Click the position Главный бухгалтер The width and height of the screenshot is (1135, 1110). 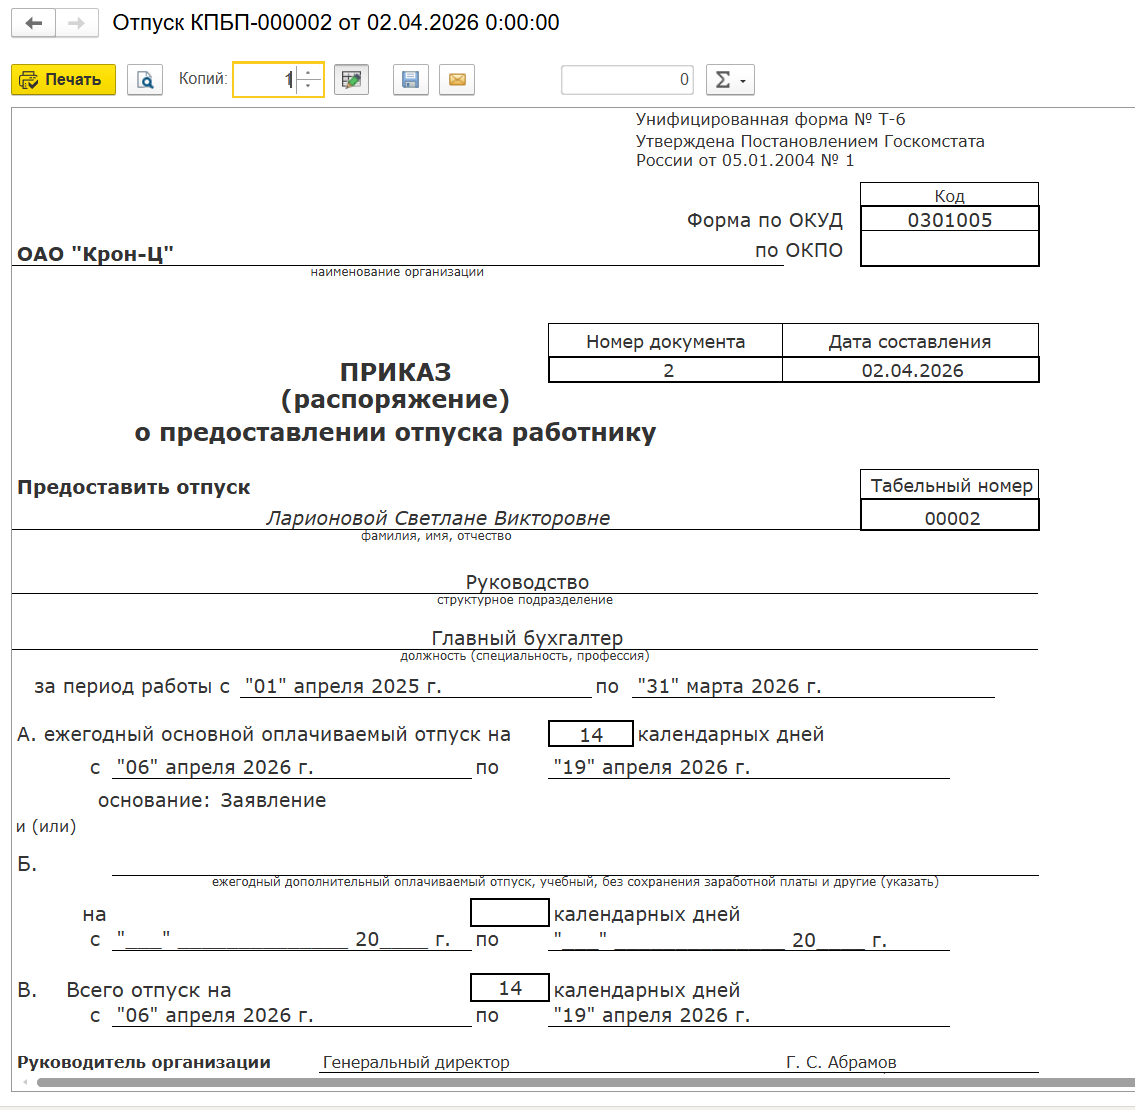(x=527, y=638)
